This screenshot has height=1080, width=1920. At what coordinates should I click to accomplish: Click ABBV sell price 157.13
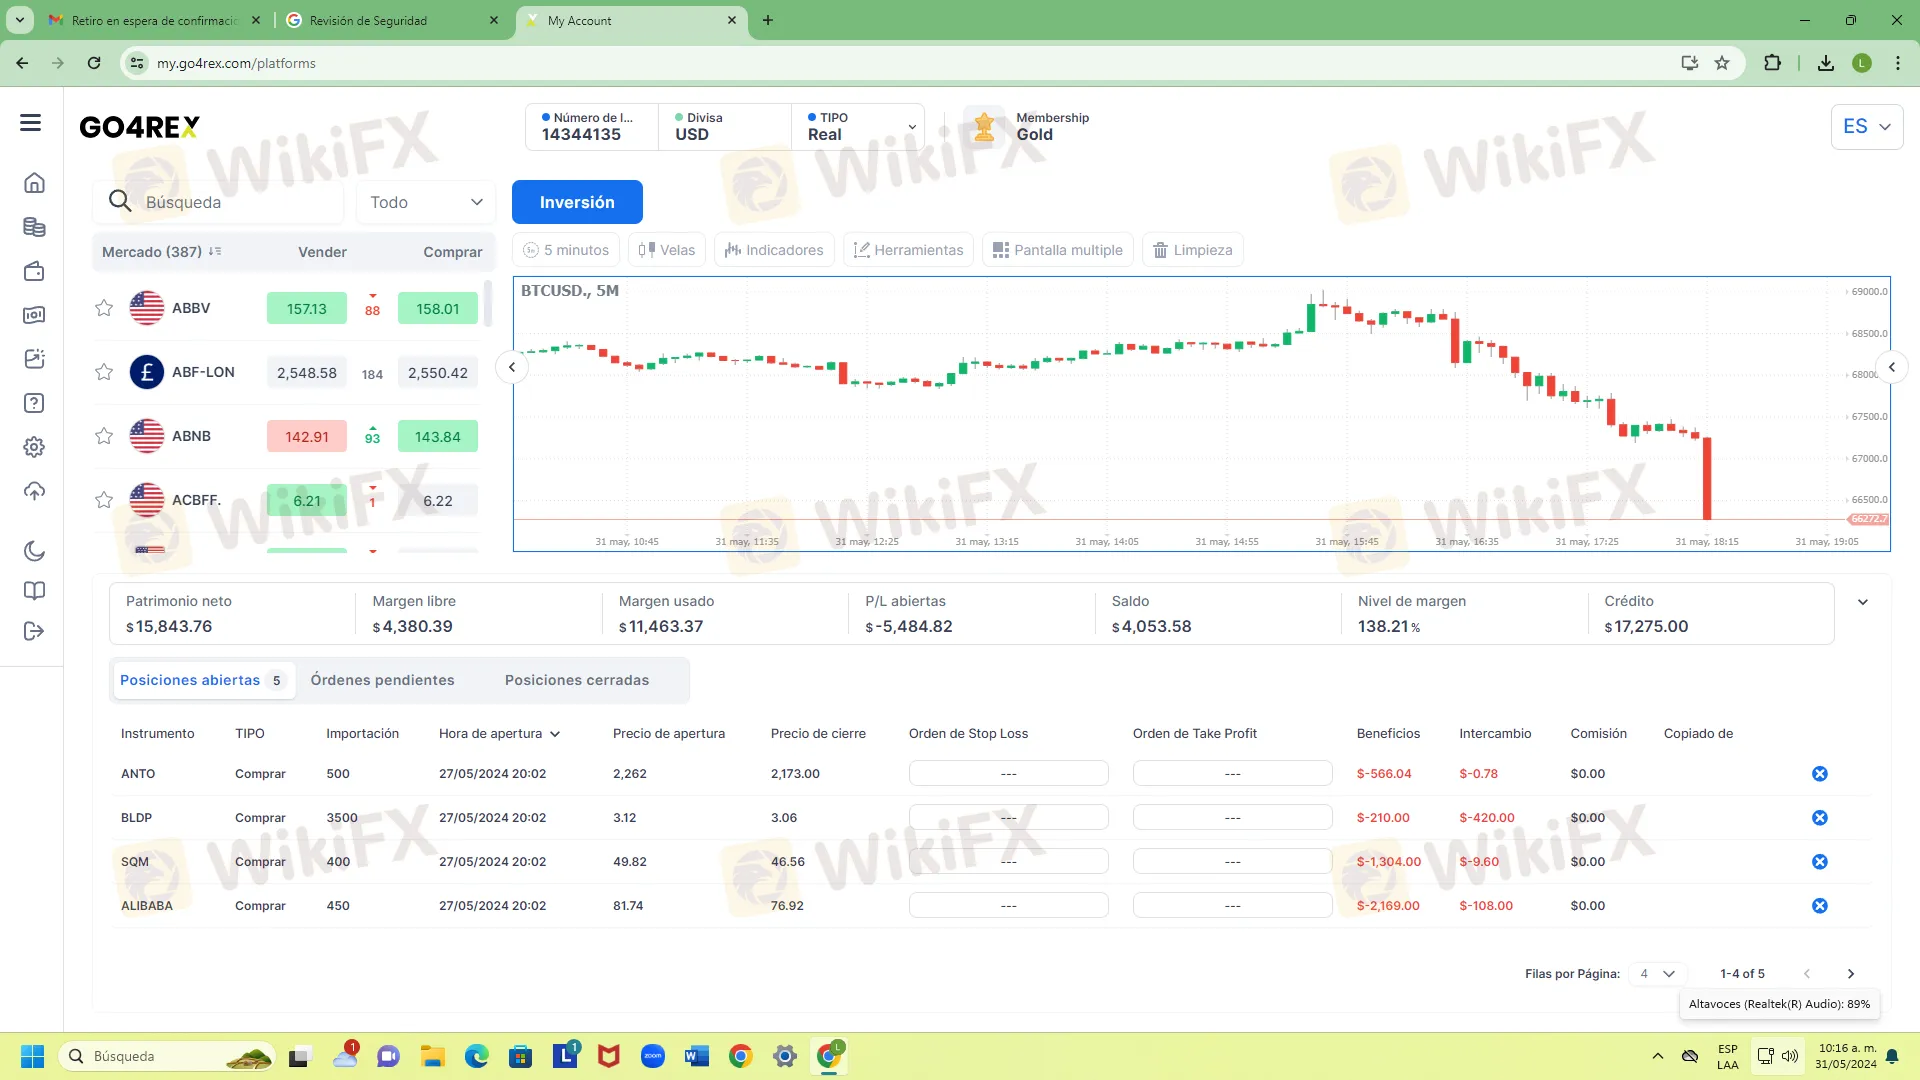click(x=307, y=308)
